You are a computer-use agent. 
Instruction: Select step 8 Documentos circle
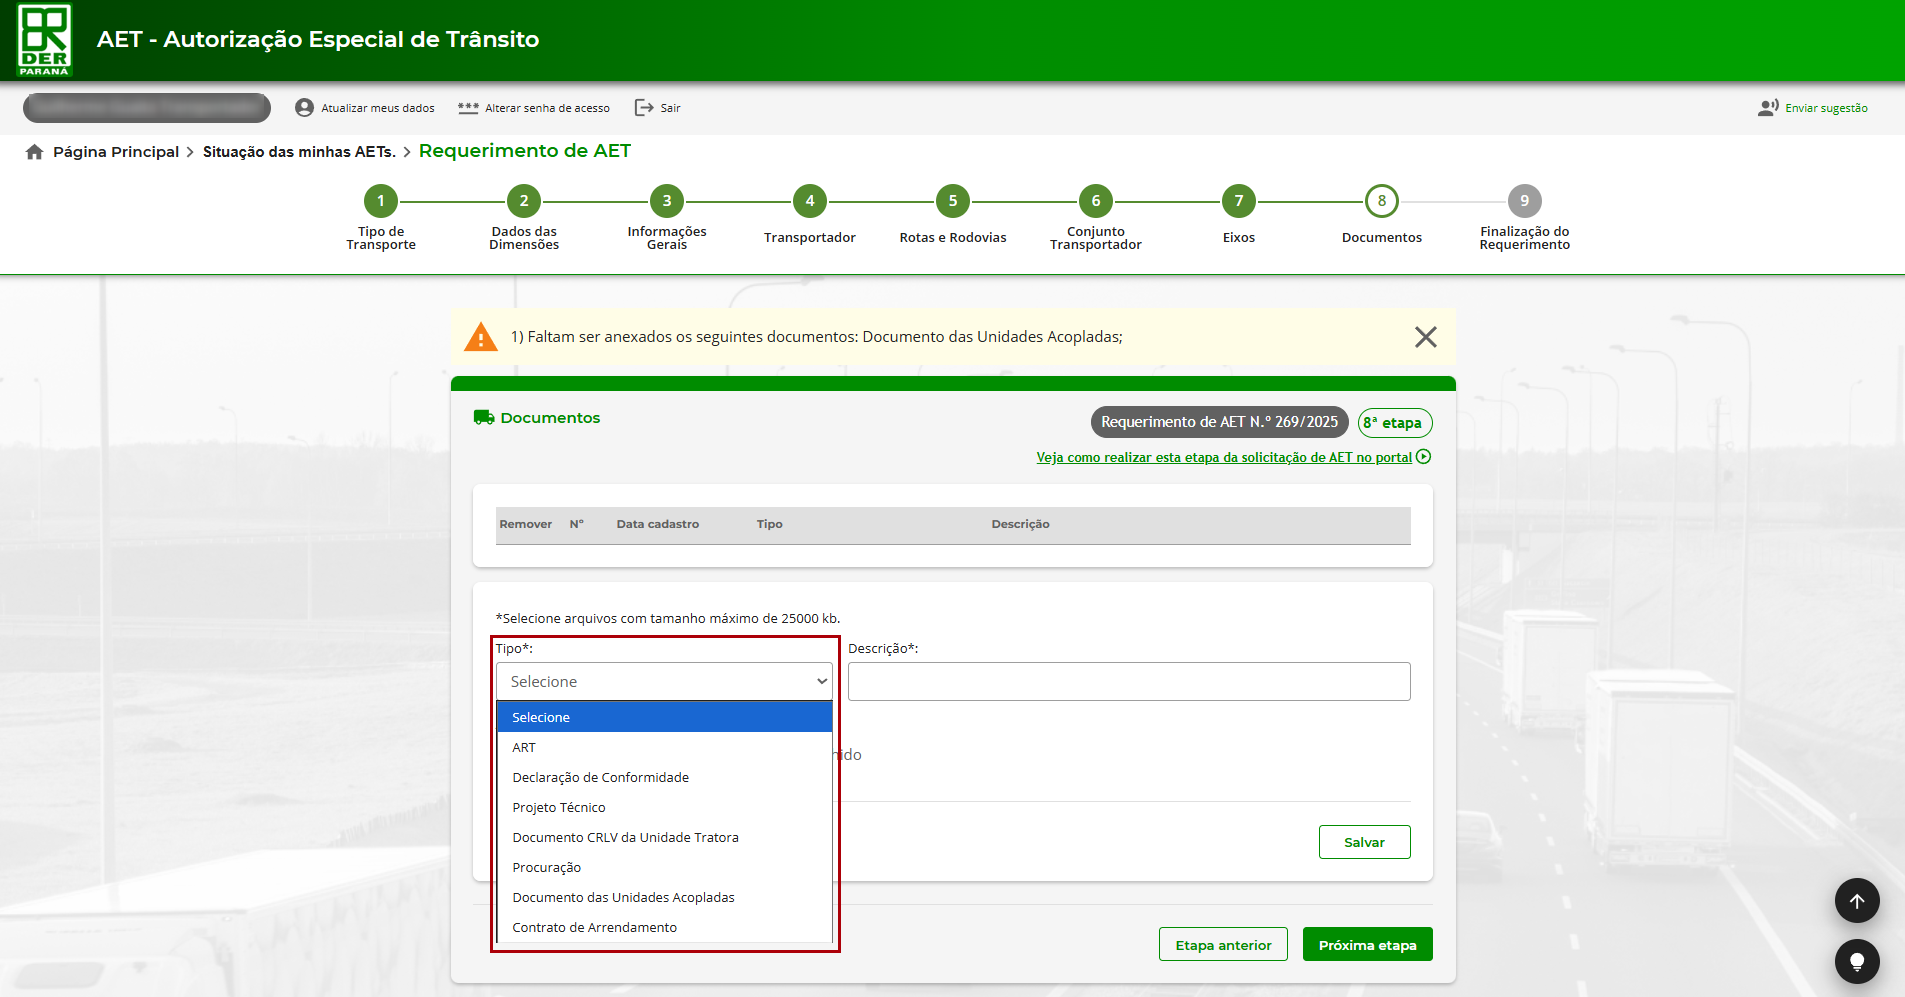(1382, 201)
